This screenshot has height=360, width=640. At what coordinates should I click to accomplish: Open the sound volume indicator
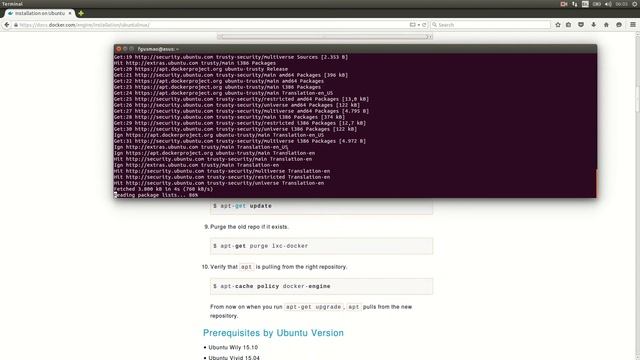click(608, 4)
